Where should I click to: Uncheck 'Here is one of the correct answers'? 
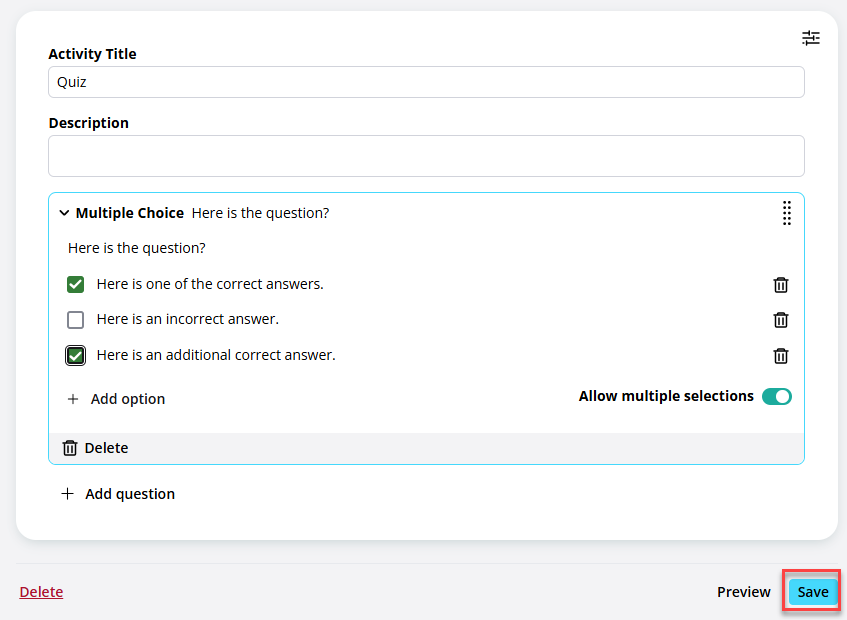tap(76, 284)
